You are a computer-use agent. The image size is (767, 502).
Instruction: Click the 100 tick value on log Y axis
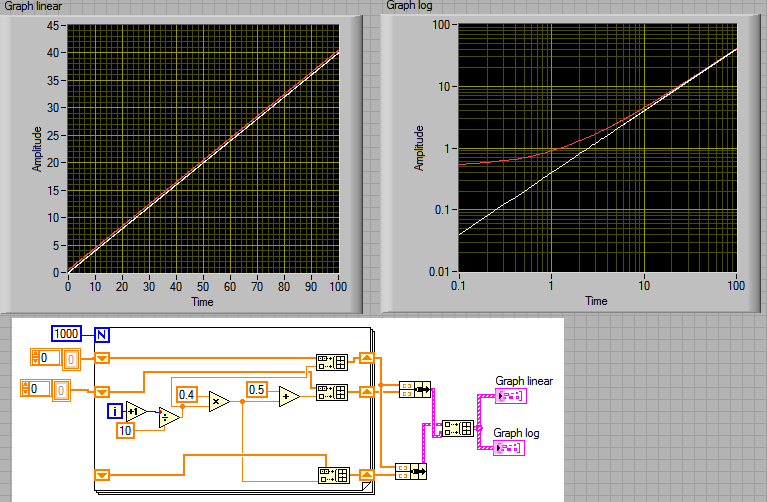coord(441,24)
